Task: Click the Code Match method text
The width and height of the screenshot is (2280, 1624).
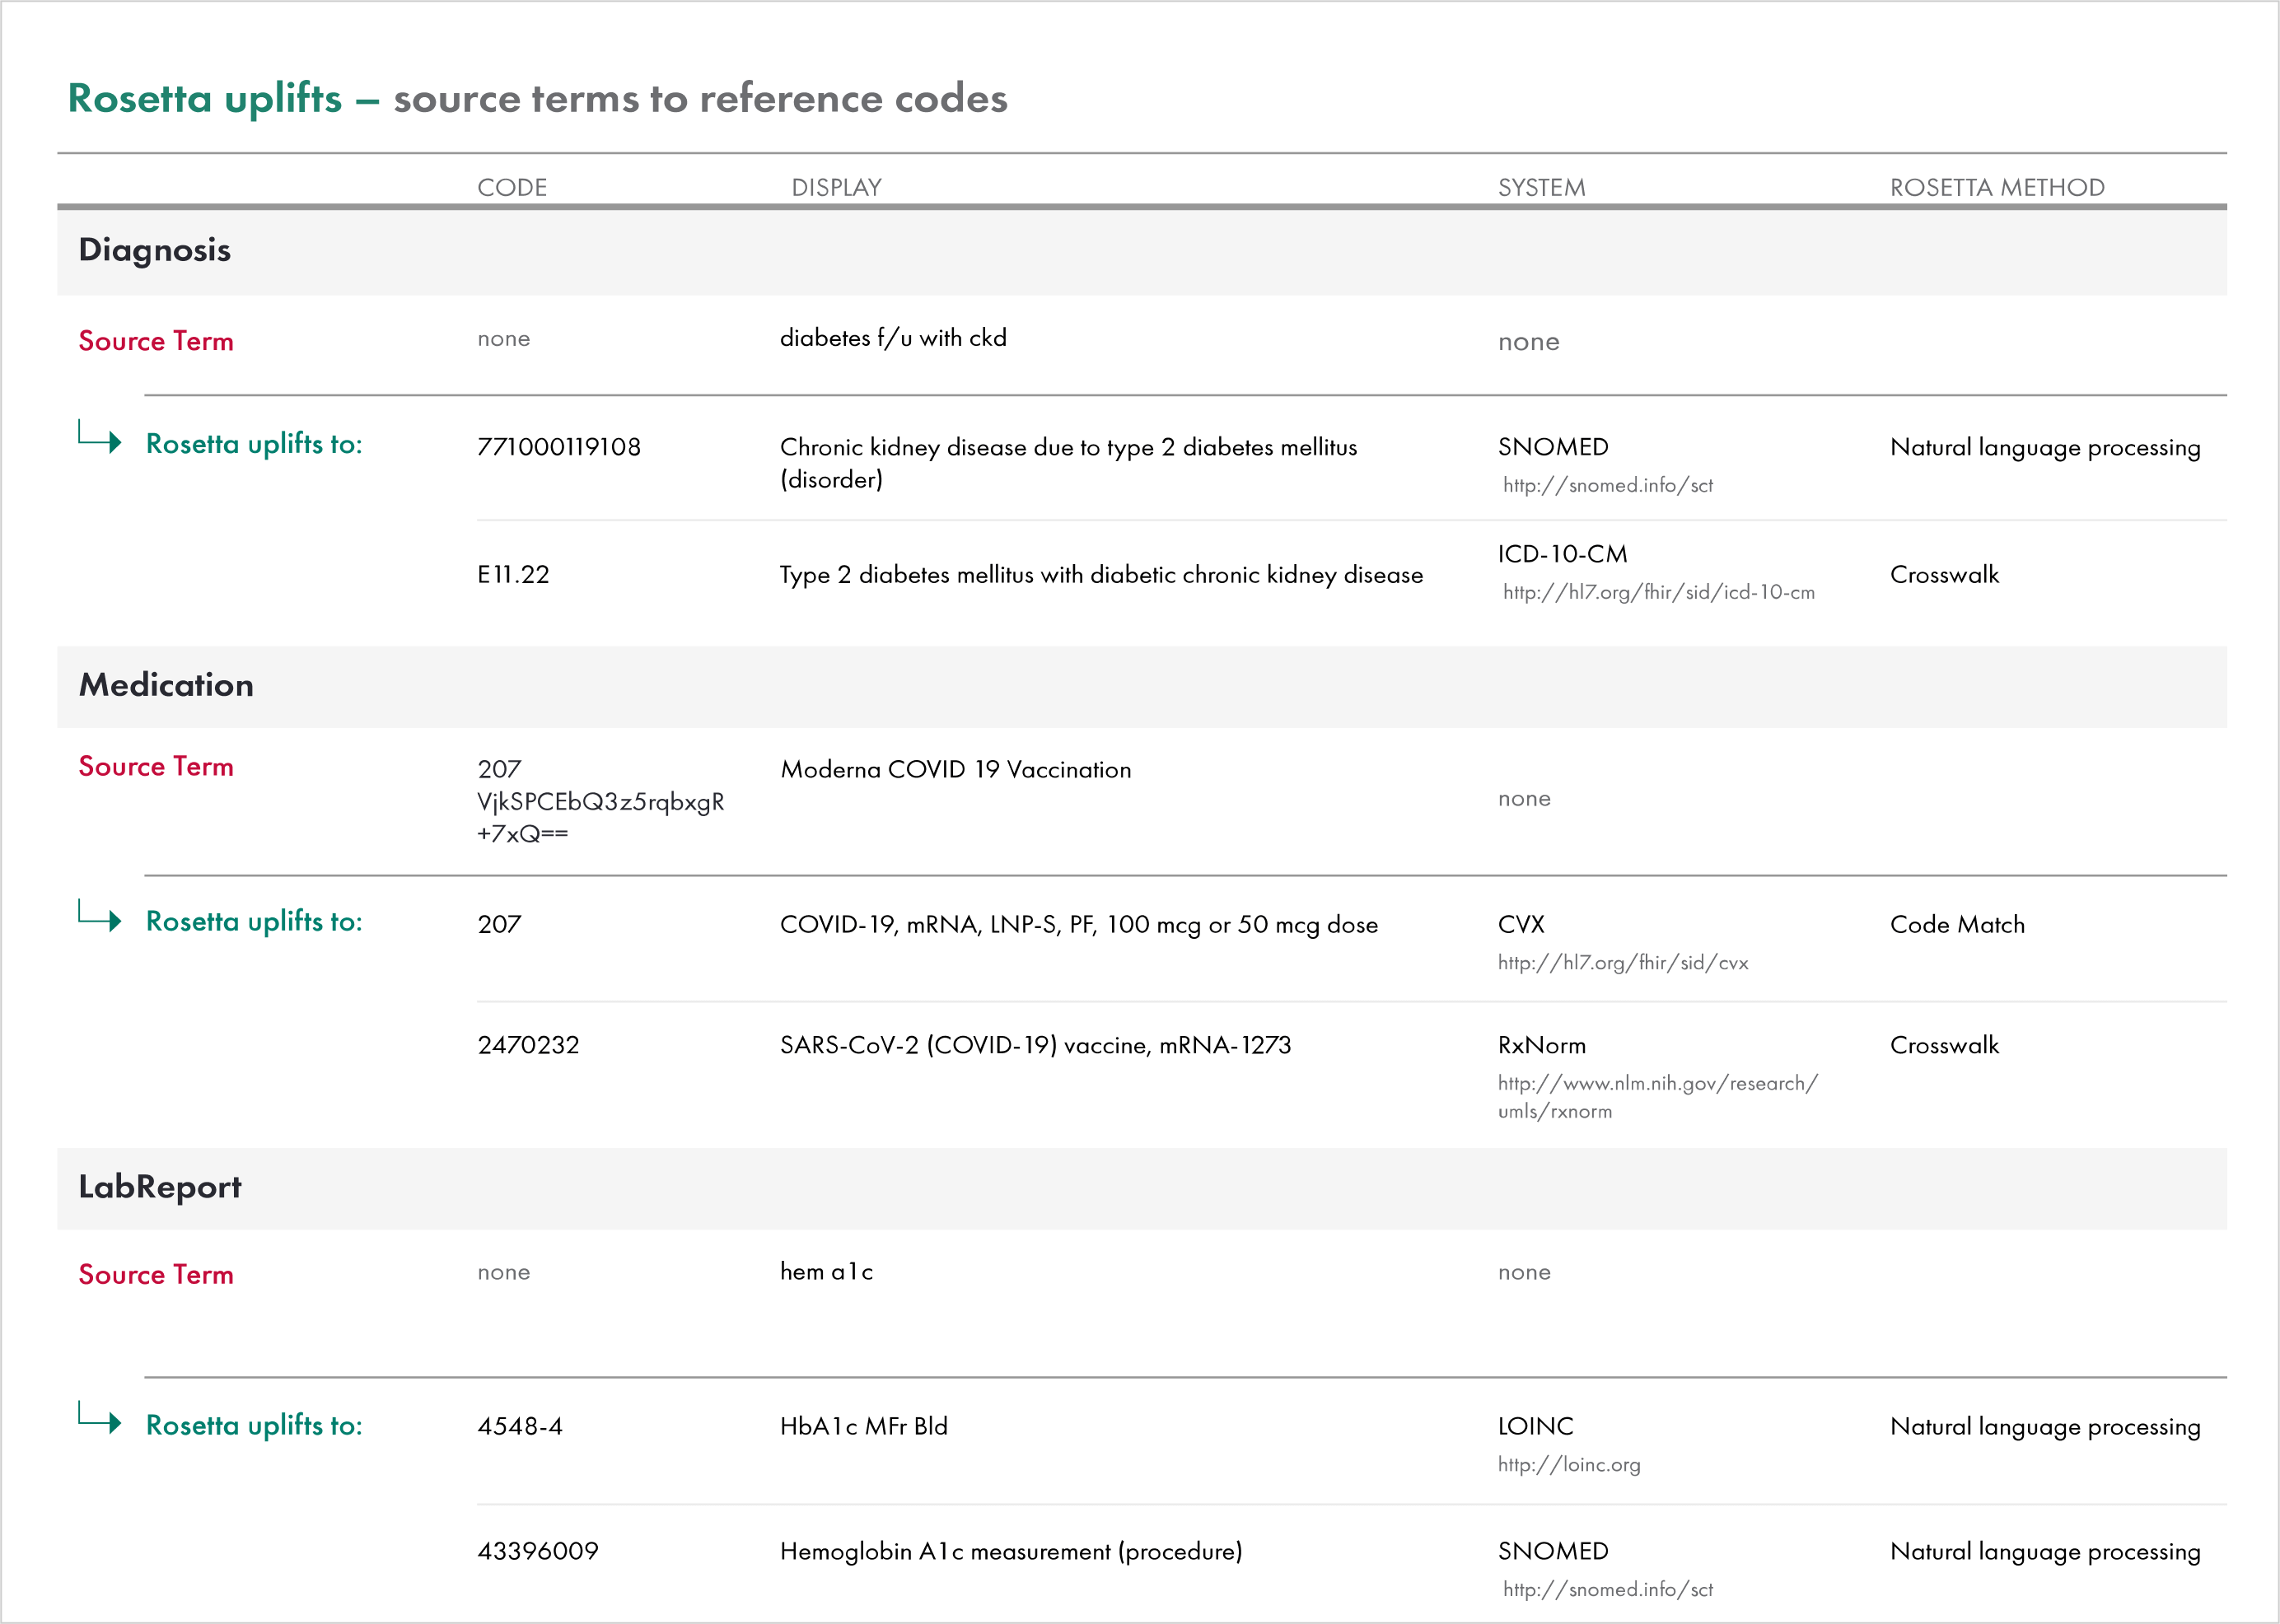Action: [1956, 925]
